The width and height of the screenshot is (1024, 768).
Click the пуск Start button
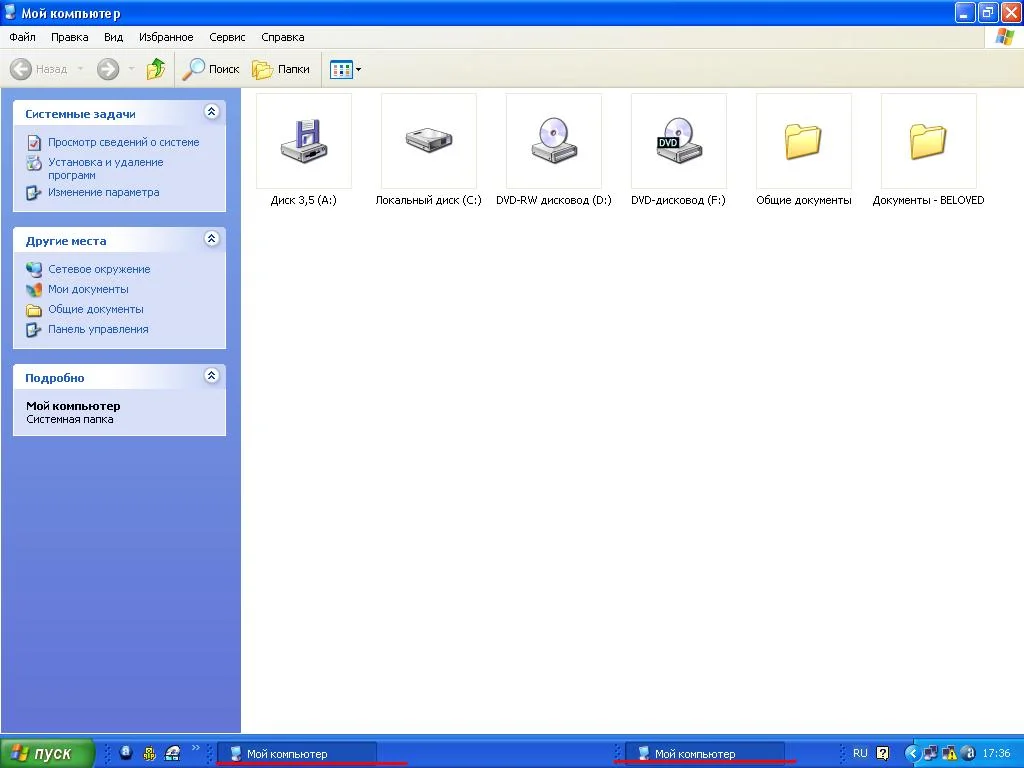47,753
